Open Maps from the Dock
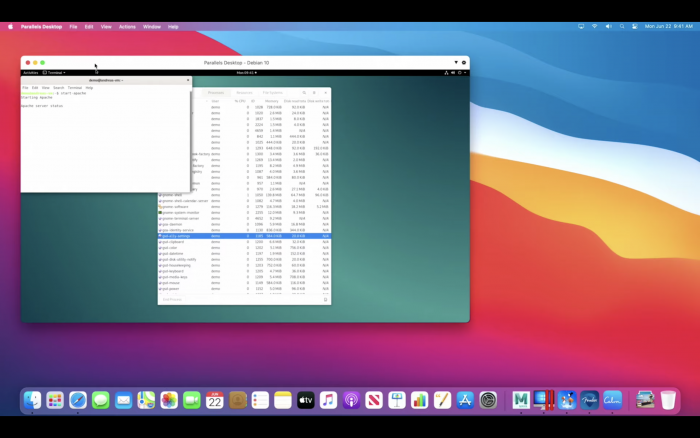The width and height of the screenshot is (700, 438). pos(146,400)
